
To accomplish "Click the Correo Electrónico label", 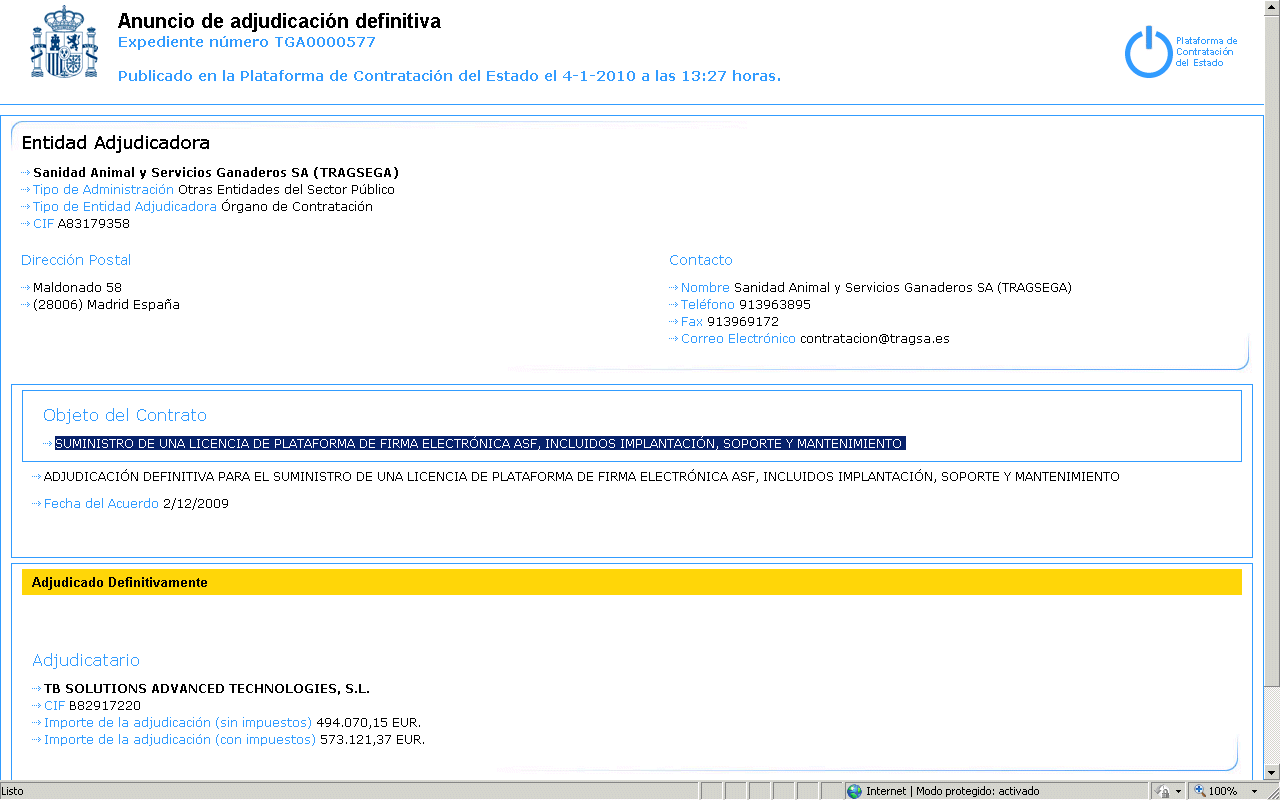I will click(738, 339).
